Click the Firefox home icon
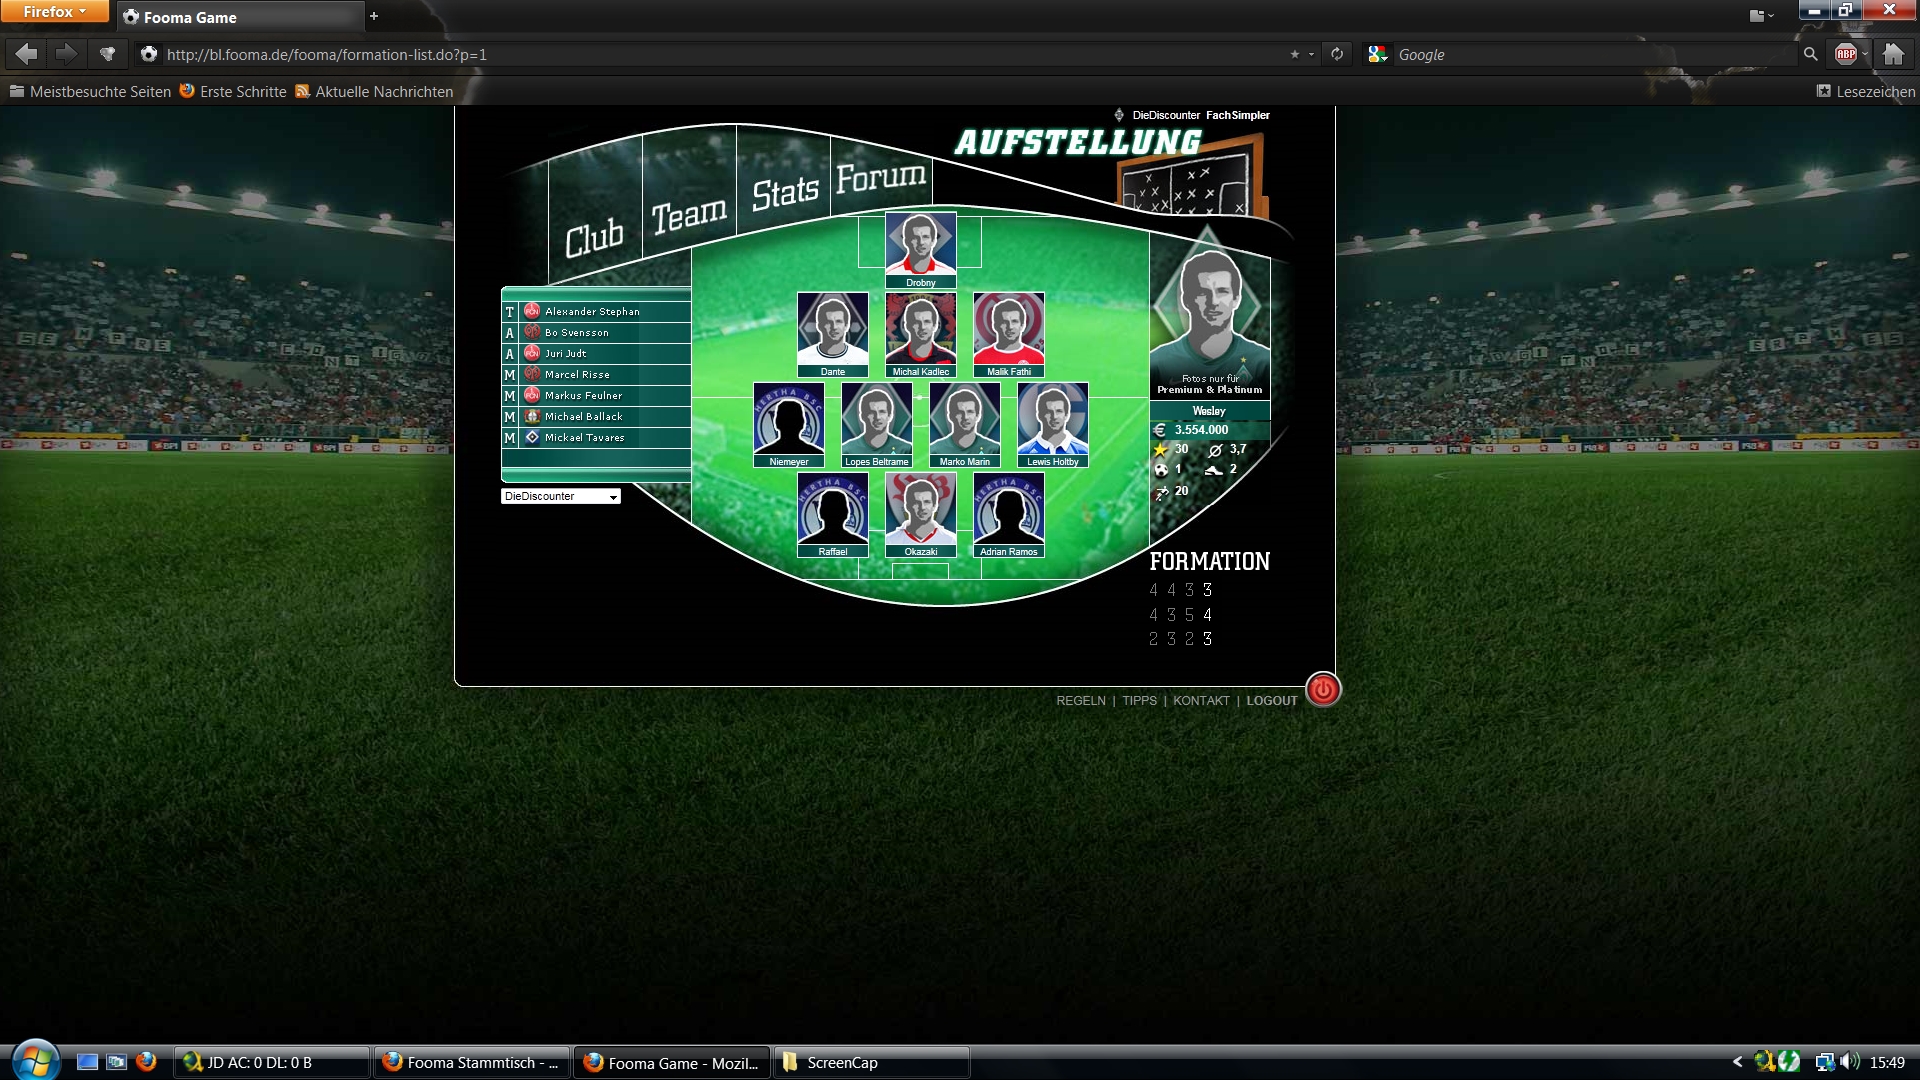The width and height of the screenshot is (1920, 1080). 1892,54
